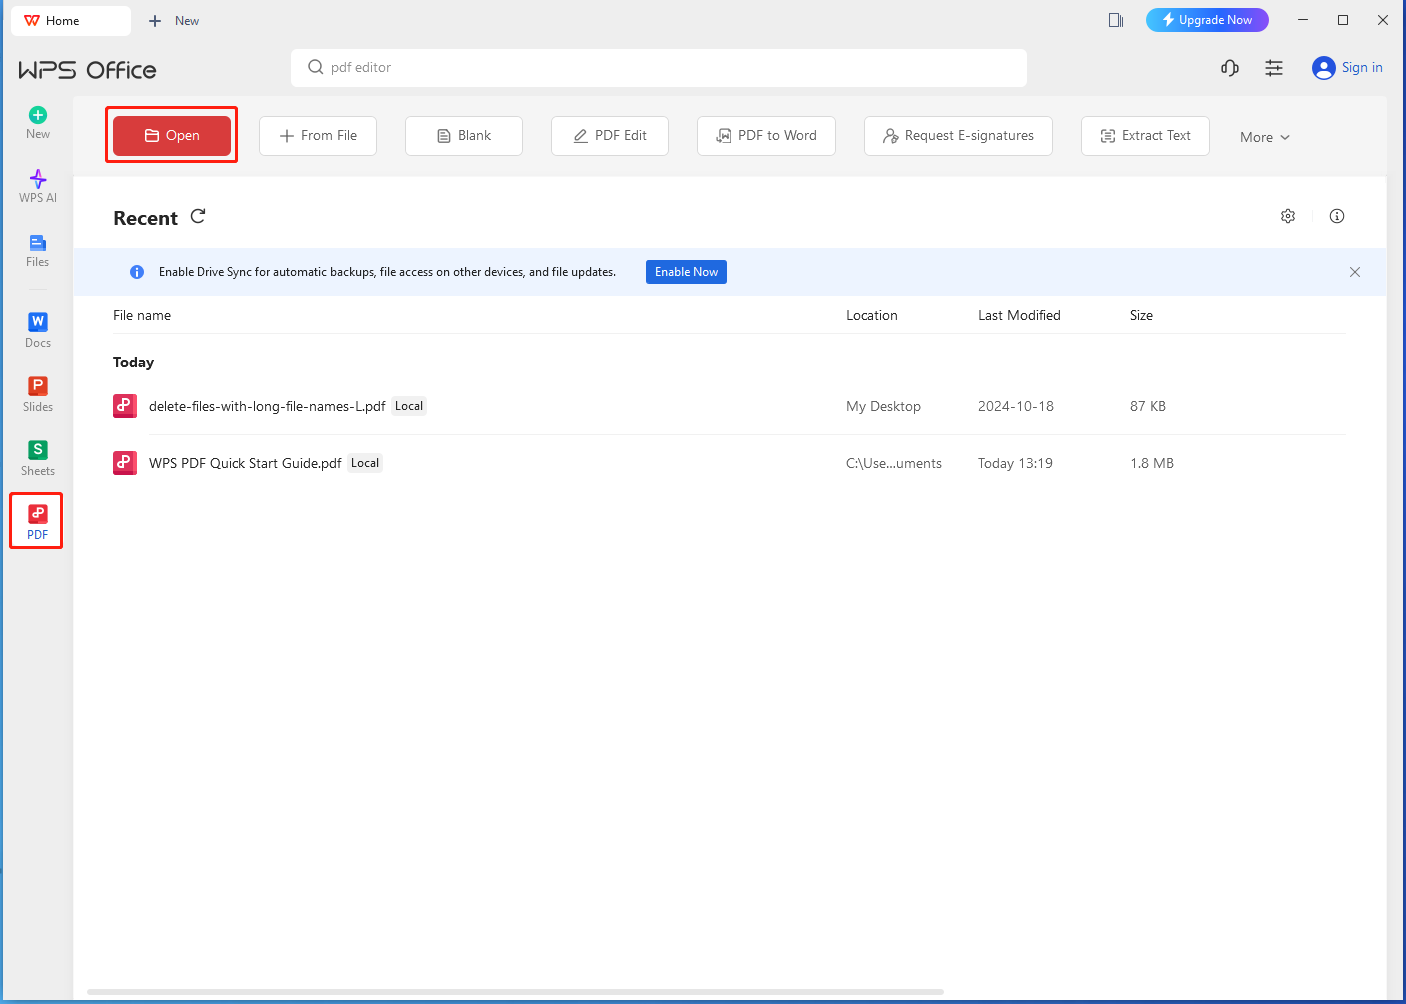Click the blue info icon in sync banner
The height and width of the screenshot is (1004, 1406).
(137, 272)
